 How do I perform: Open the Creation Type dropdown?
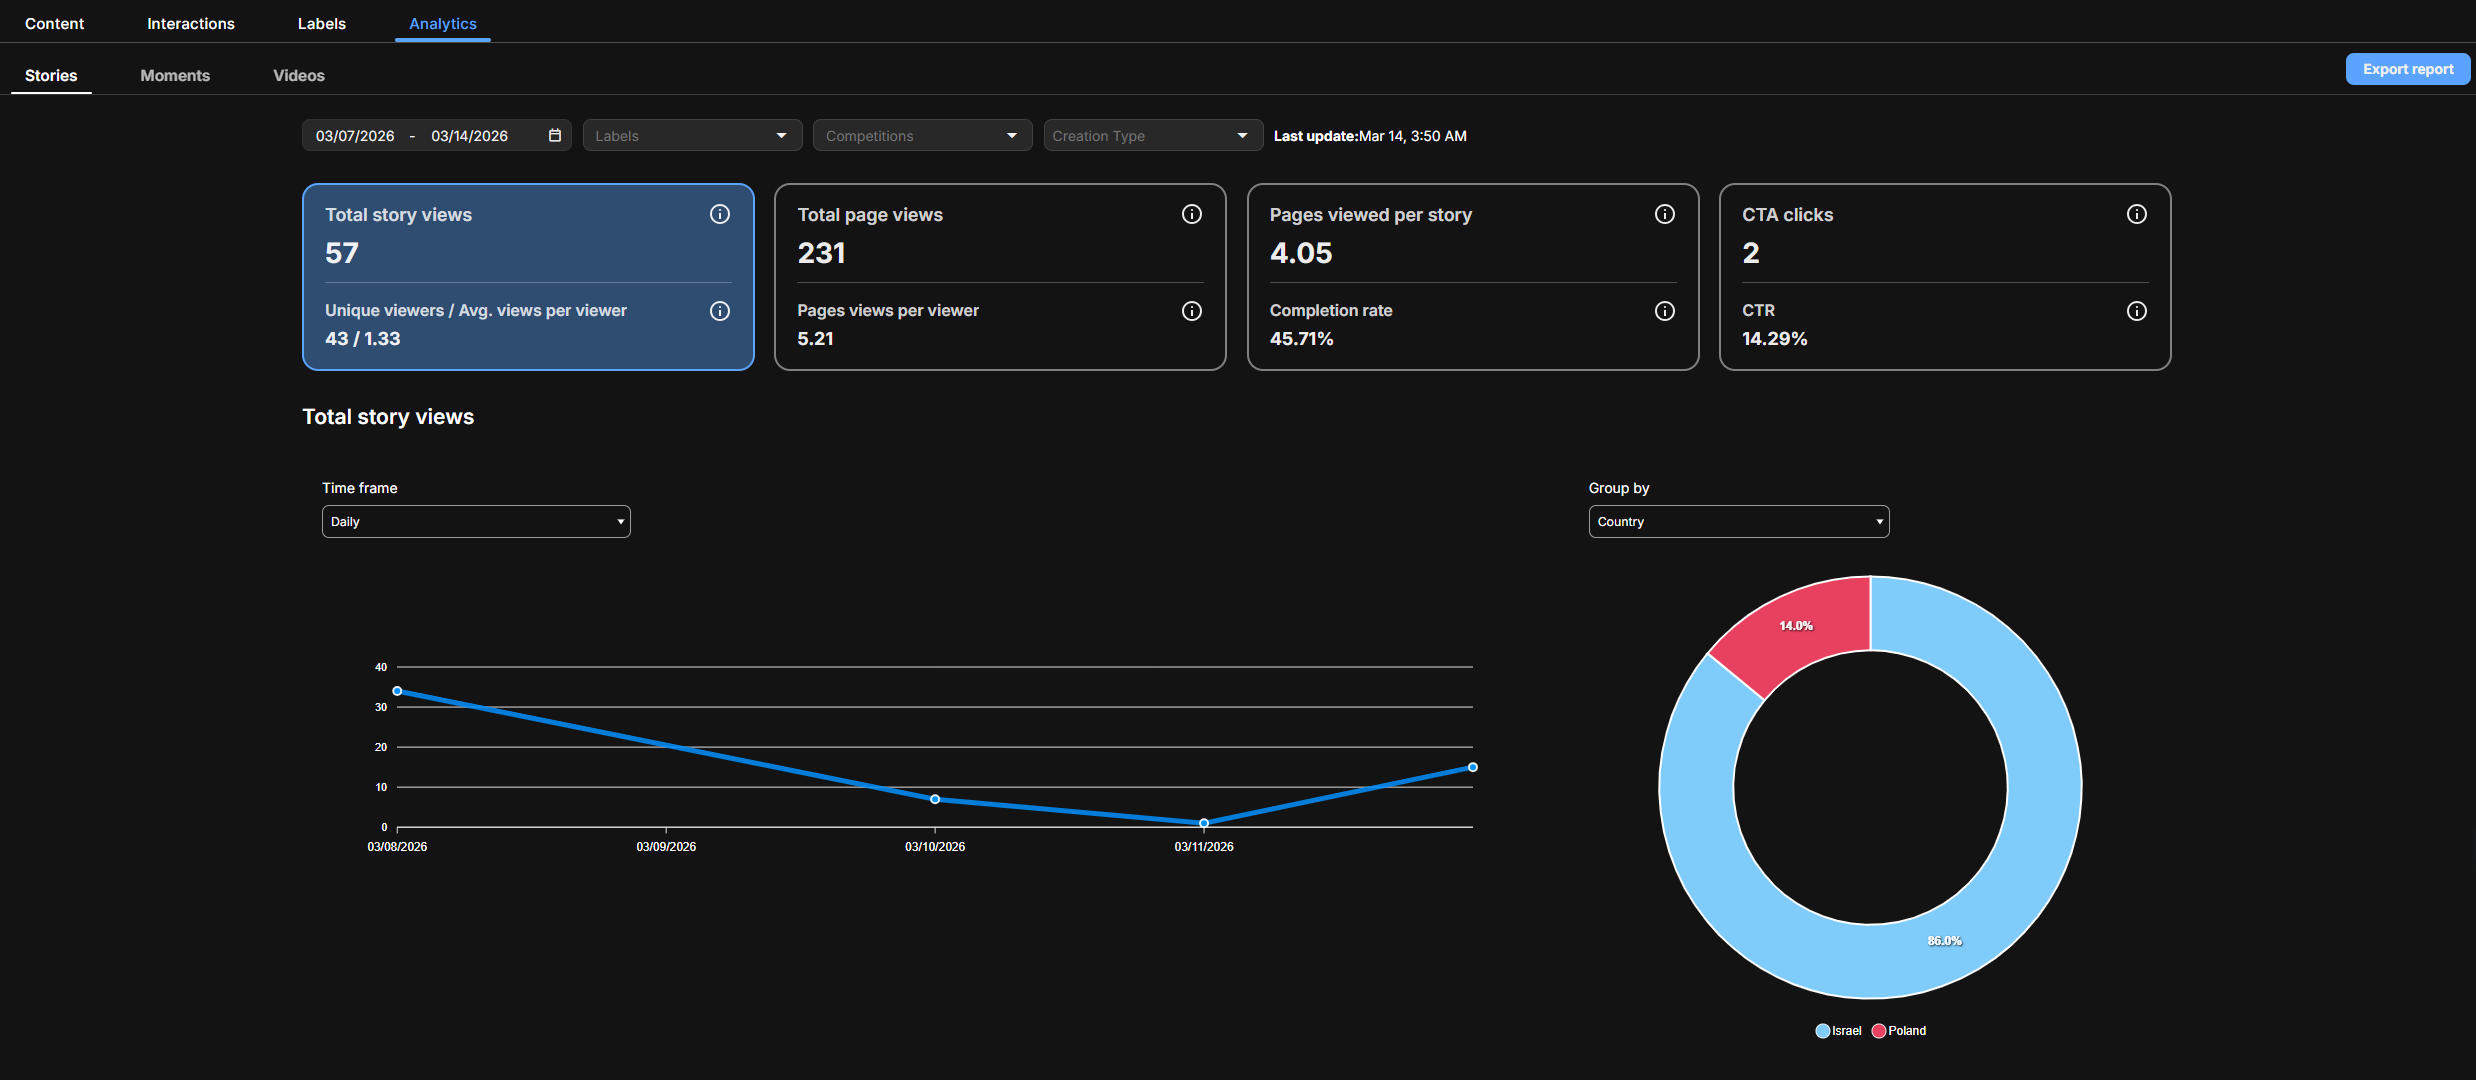click(x=1153, y=136)
